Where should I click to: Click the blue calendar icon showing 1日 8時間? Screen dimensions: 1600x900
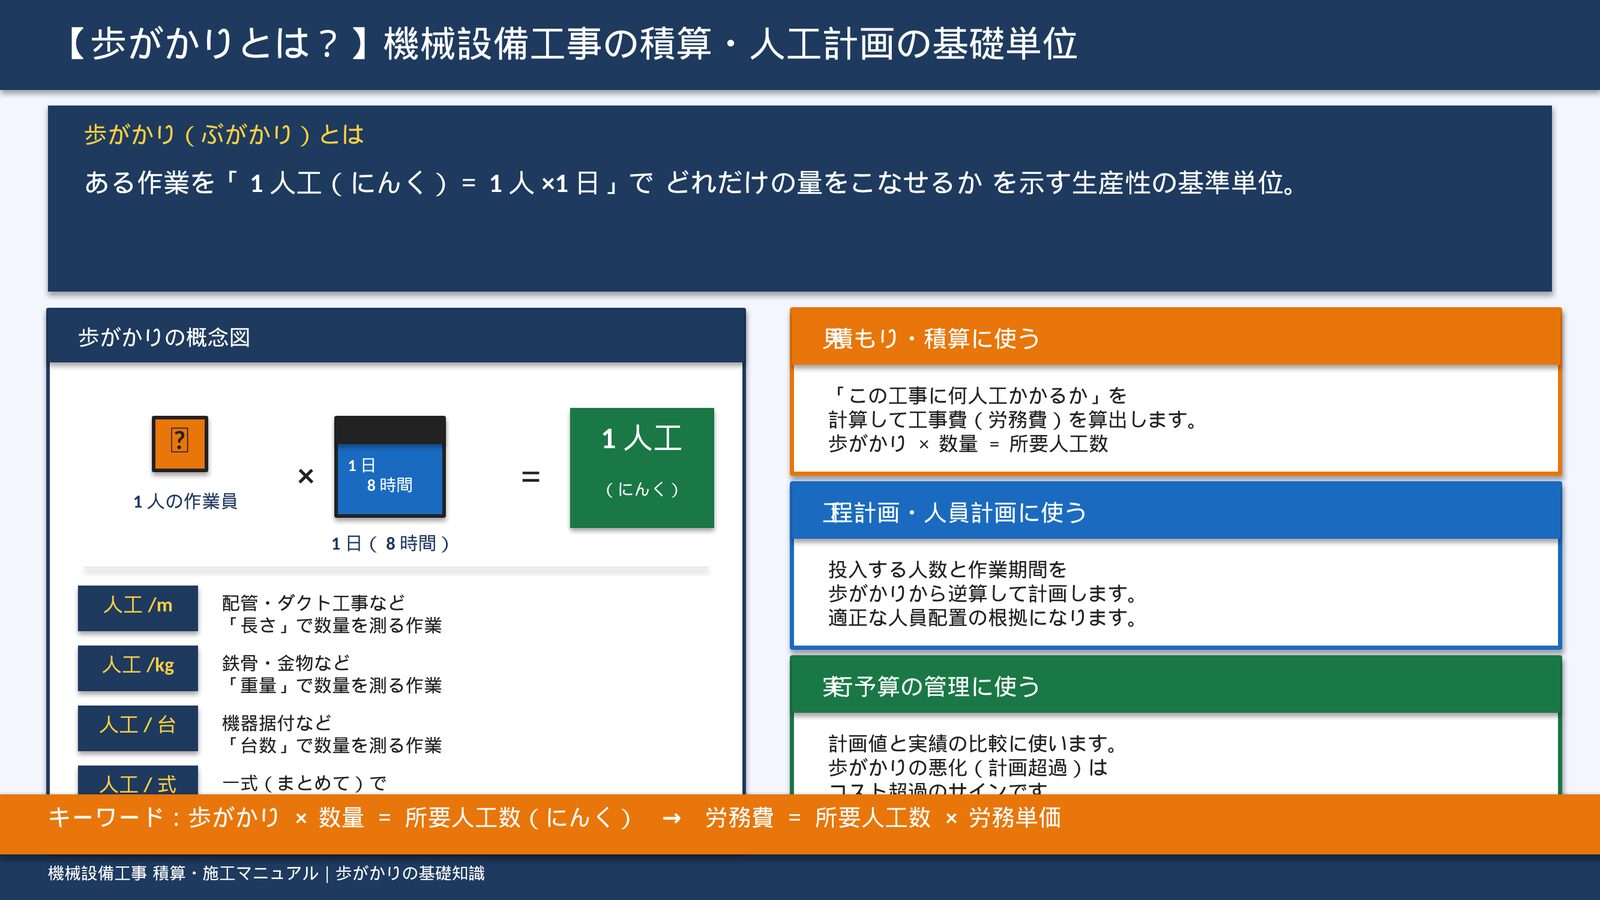click(x=389, y=467)
